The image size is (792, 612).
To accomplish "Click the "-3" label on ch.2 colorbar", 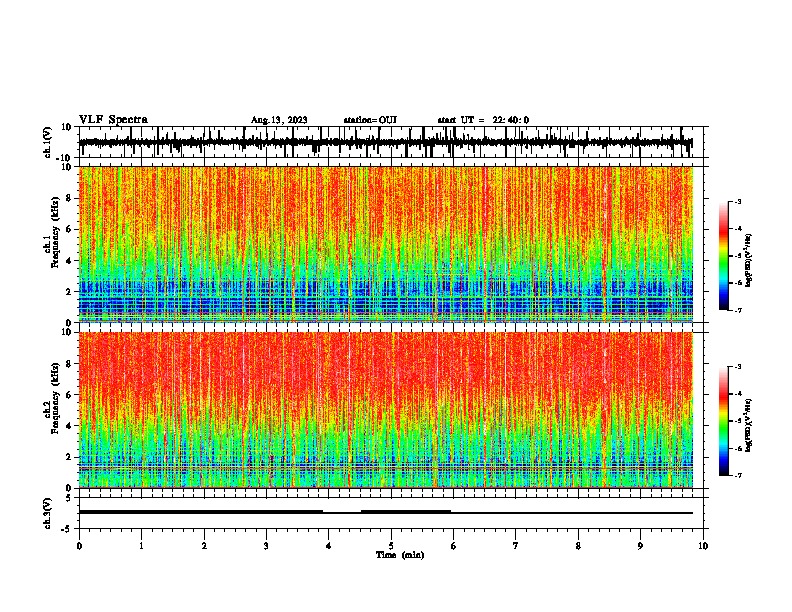I will point(738,367).
